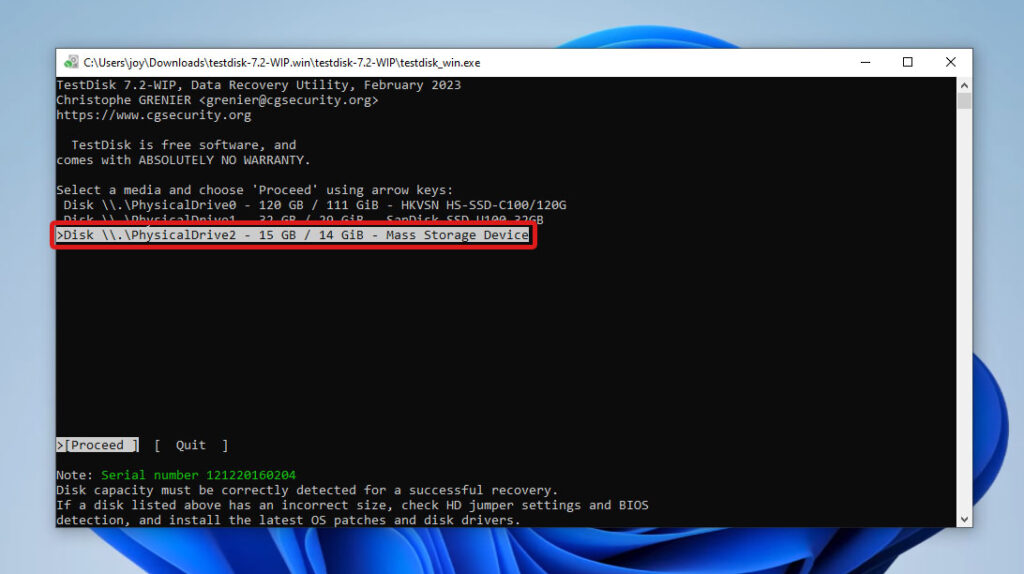Choose the Proceed option
1024x574 pixels.
pos(97,445)
